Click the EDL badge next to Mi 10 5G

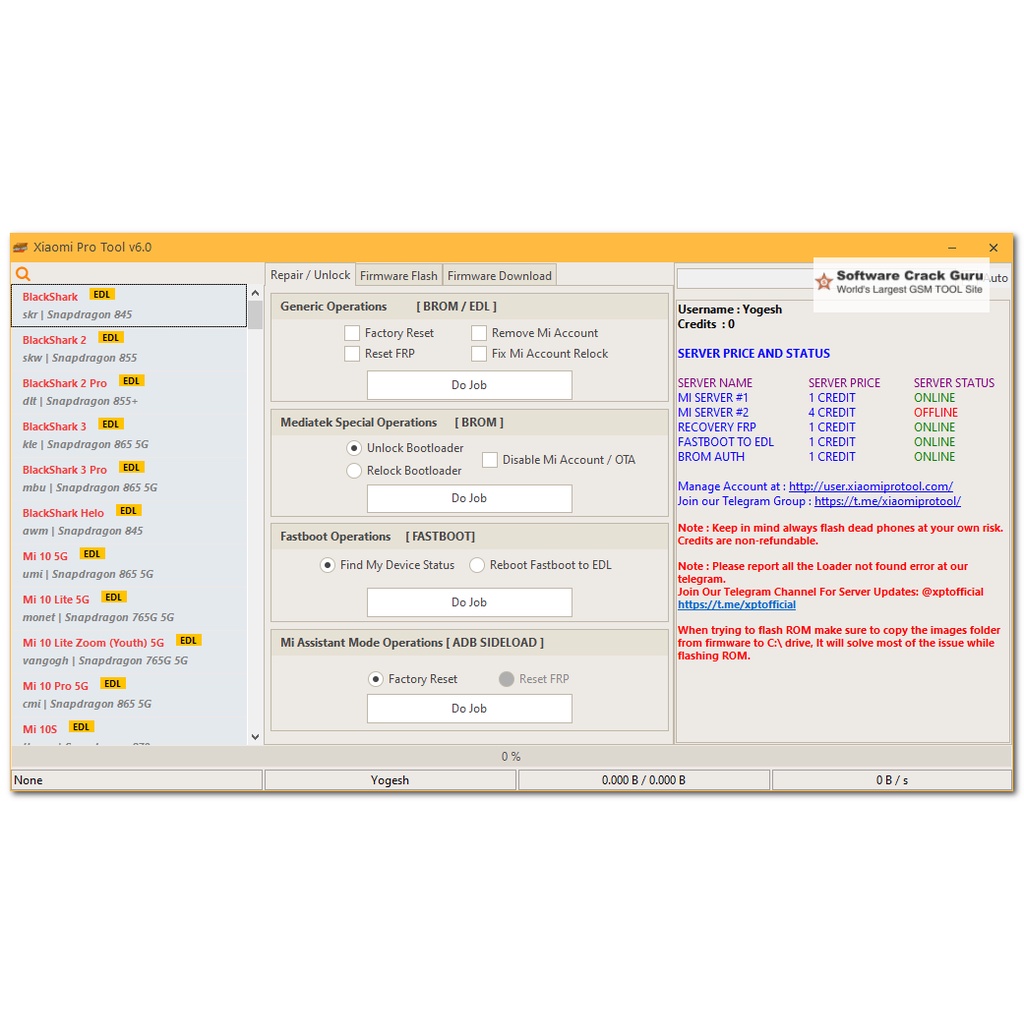[x=92, y=554]
